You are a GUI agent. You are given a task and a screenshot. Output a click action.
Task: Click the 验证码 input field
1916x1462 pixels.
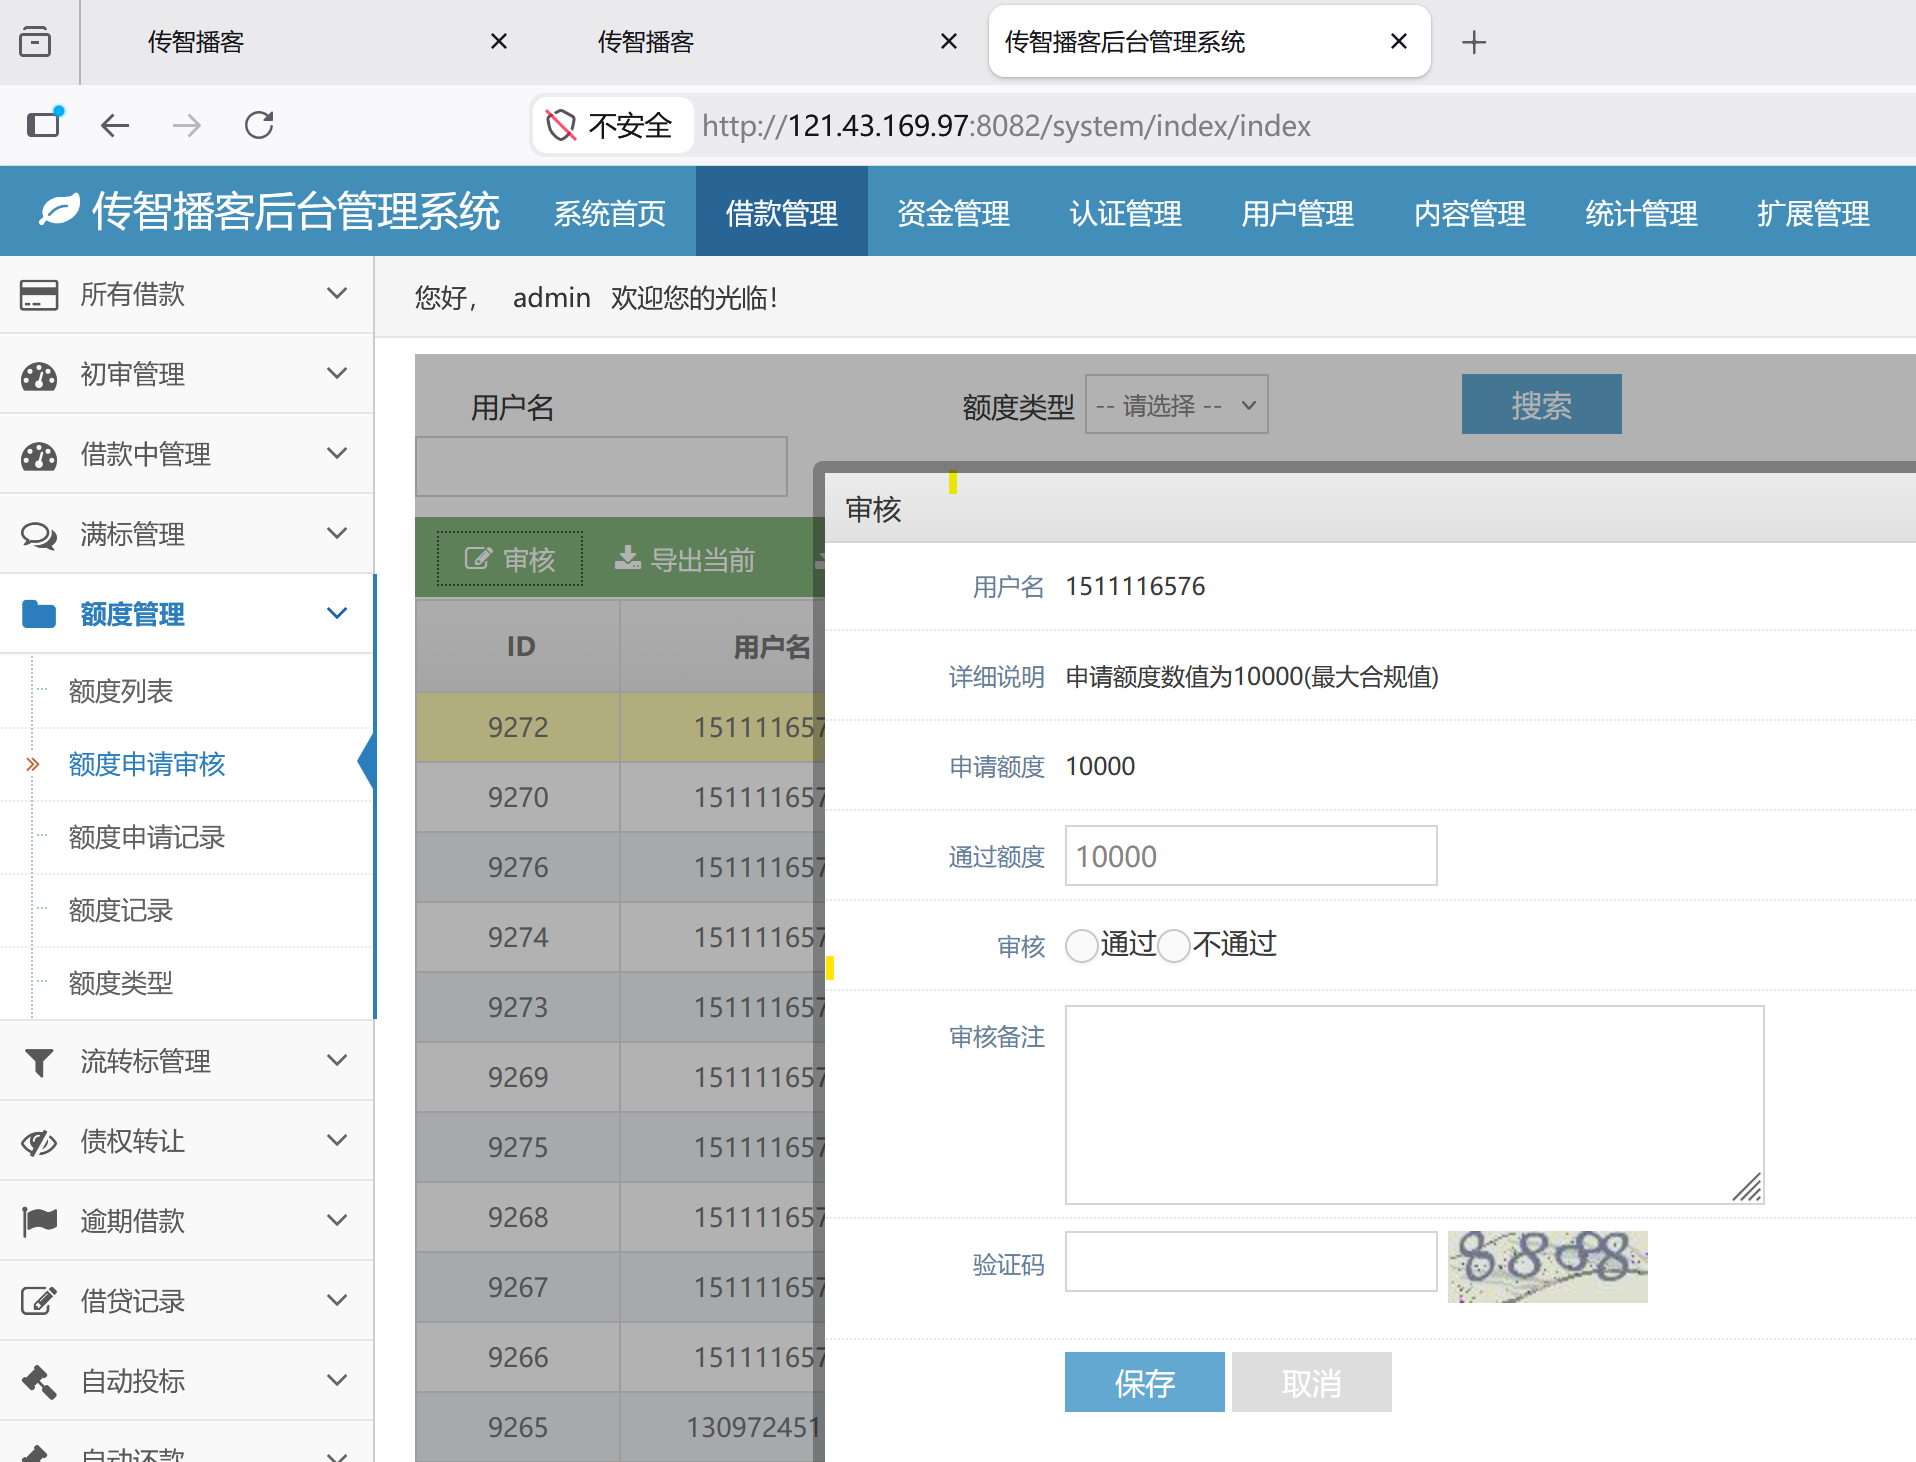[1251, 1262]
